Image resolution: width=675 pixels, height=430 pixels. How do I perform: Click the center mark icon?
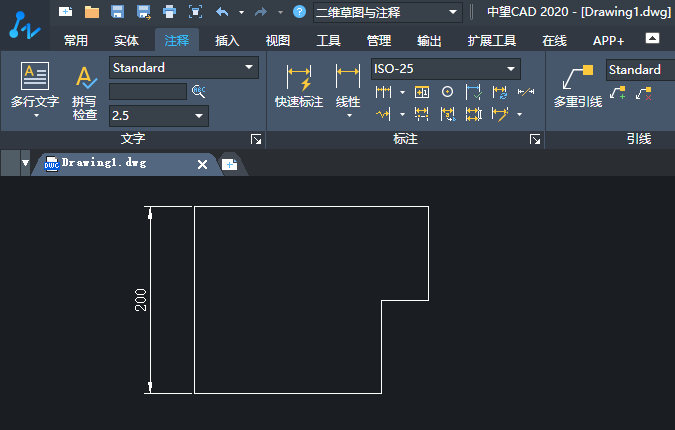(447, 92)
